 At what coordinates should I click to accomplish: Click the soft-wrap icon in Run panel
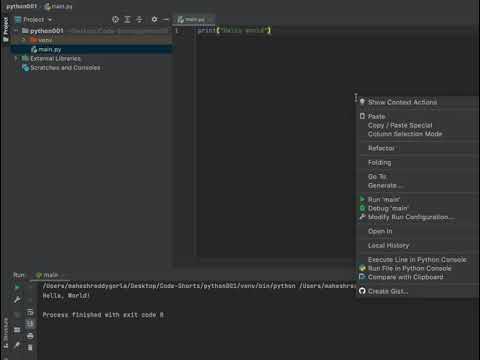pyautogui.click(x=30, y=312)
